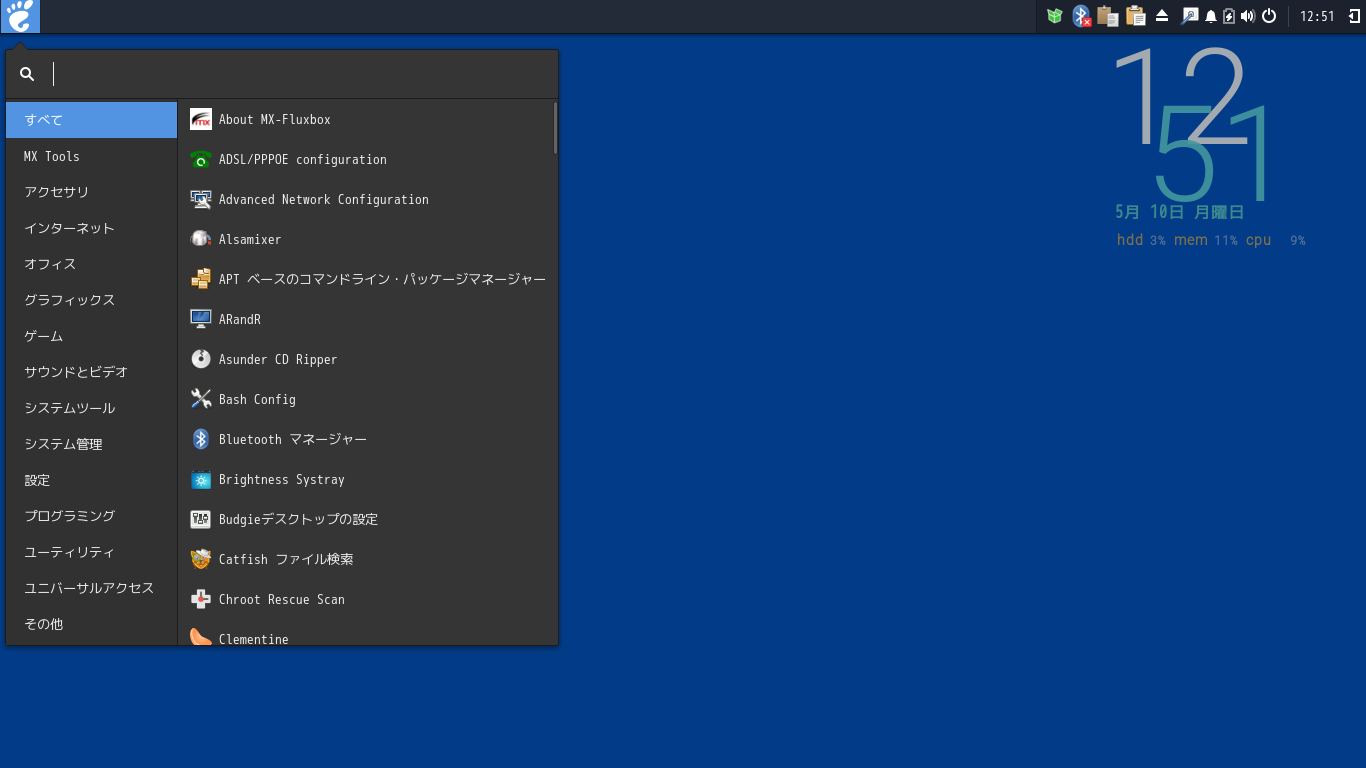Click the Bash Config tools icon
The height and width of the screenshot is (768, 1366).
[x=201, y=399]
